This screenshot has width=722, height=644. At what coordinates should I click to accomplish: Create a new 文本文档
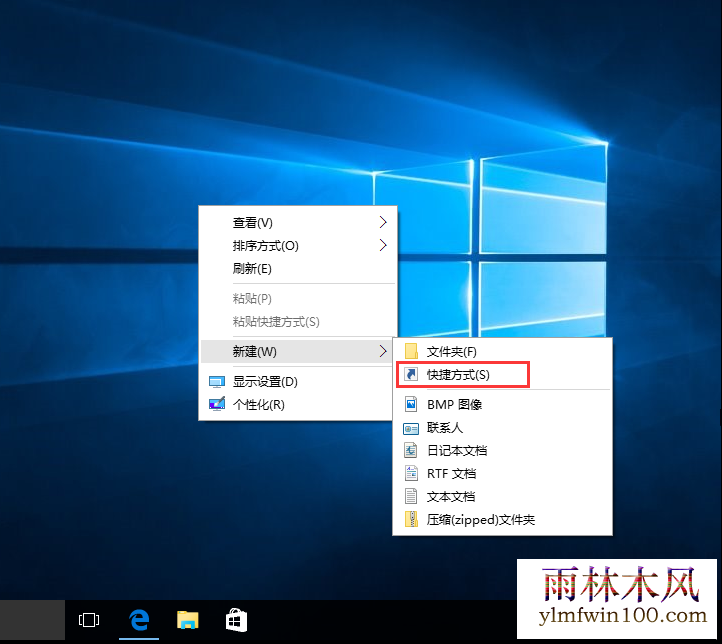(x=502, y=496)
